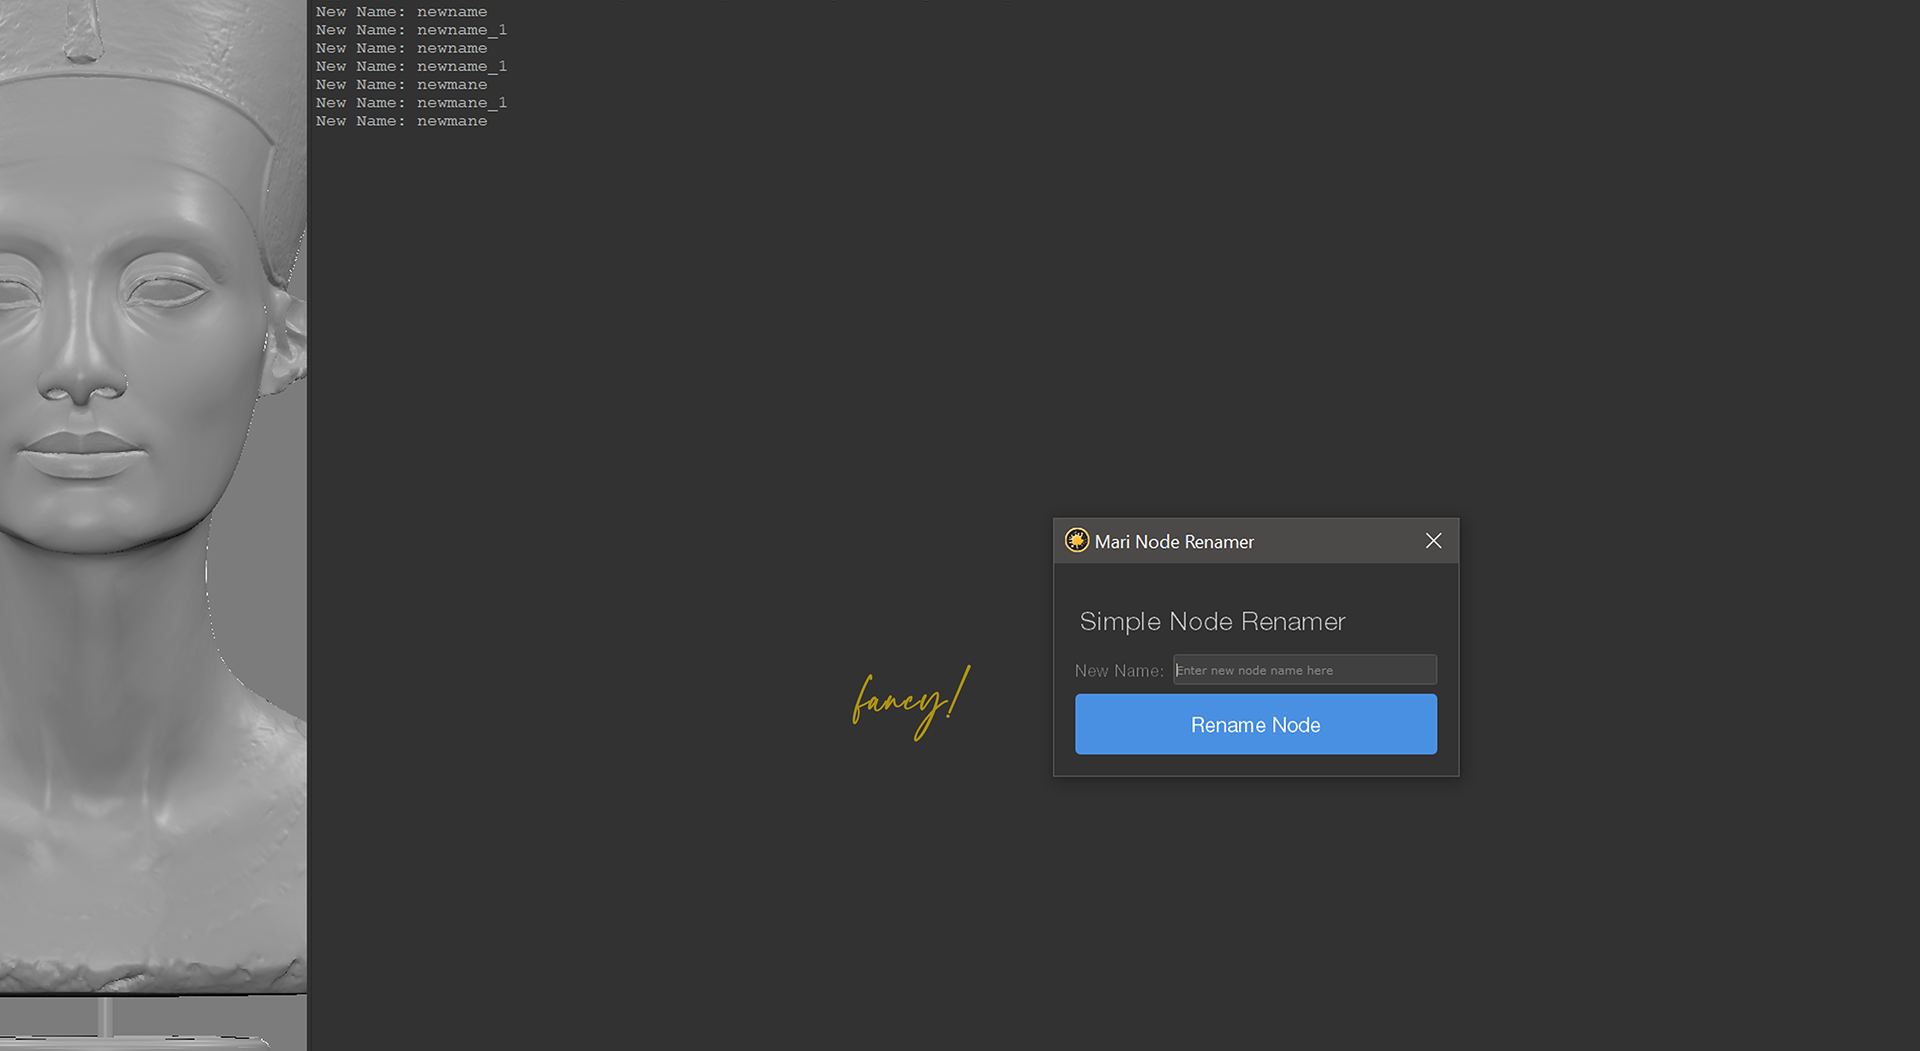Click the last console output line
Image resolution: width=1920 pixels, height=1051 pixels.
[401, 121]
